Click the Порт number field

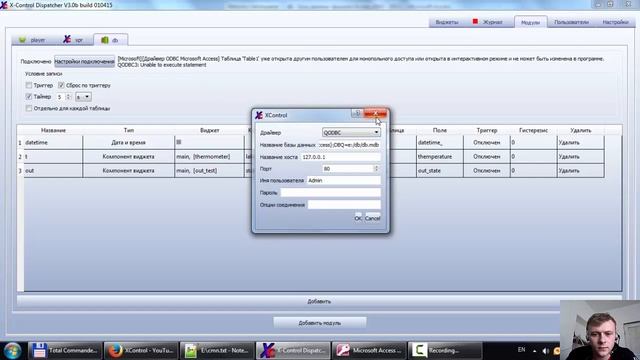click(x=348, y=169)
